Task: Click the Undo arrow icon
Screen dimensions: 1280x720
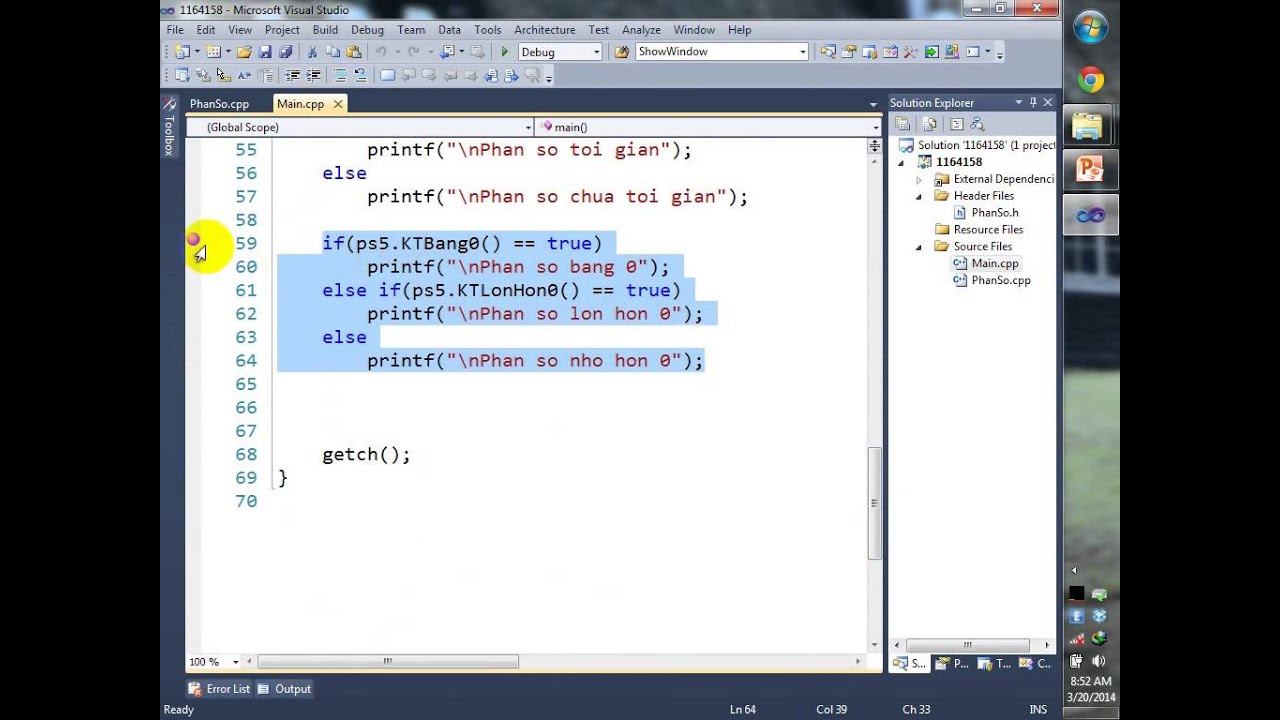Action: (x=381, y=52)
